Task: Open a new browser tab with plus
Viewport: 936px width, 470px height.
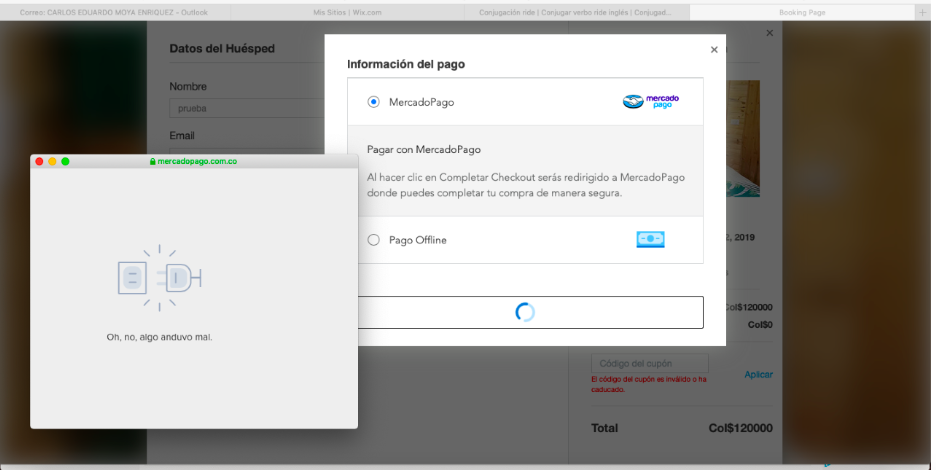Action: click(x=922, y=12)
